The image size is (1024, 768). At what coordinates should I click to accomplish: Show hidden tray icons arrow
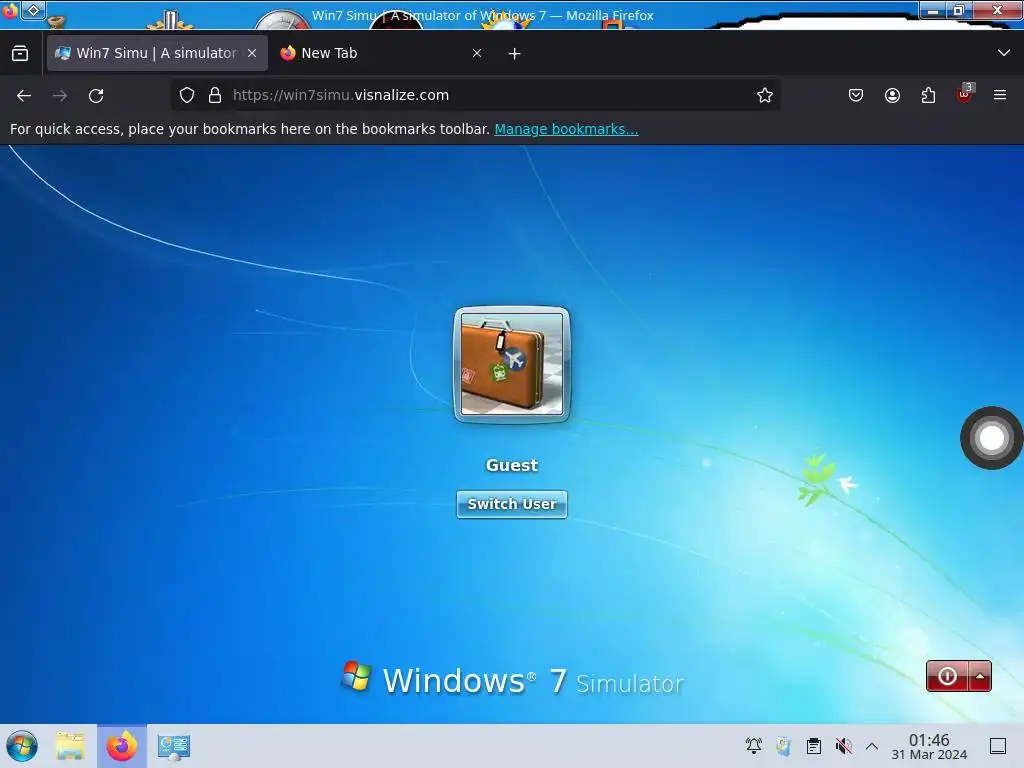coord(872,746)
